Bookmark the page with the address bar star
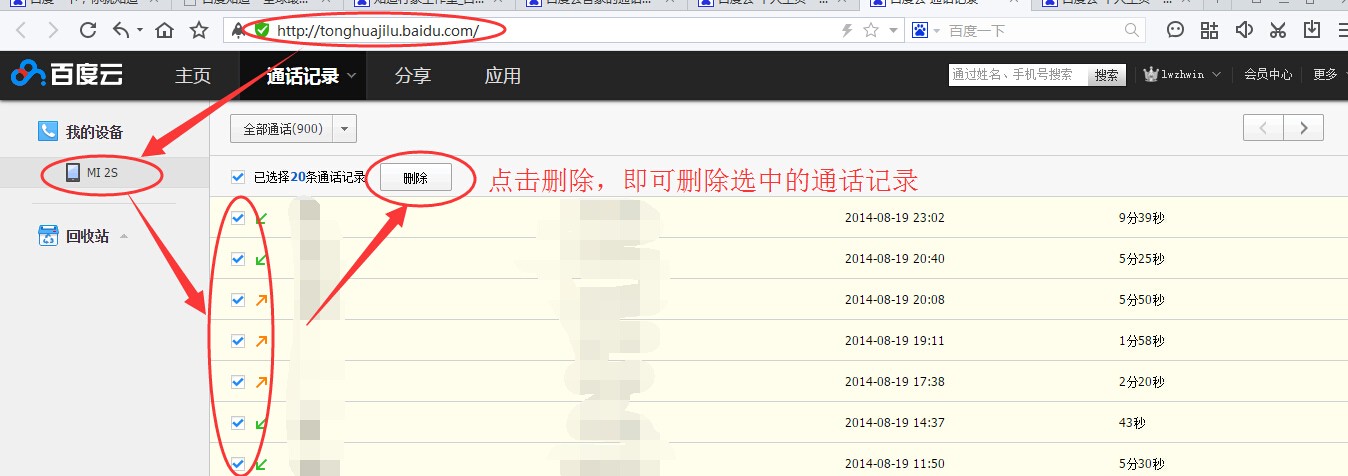 pyautogui.click(x=870, y=30)
